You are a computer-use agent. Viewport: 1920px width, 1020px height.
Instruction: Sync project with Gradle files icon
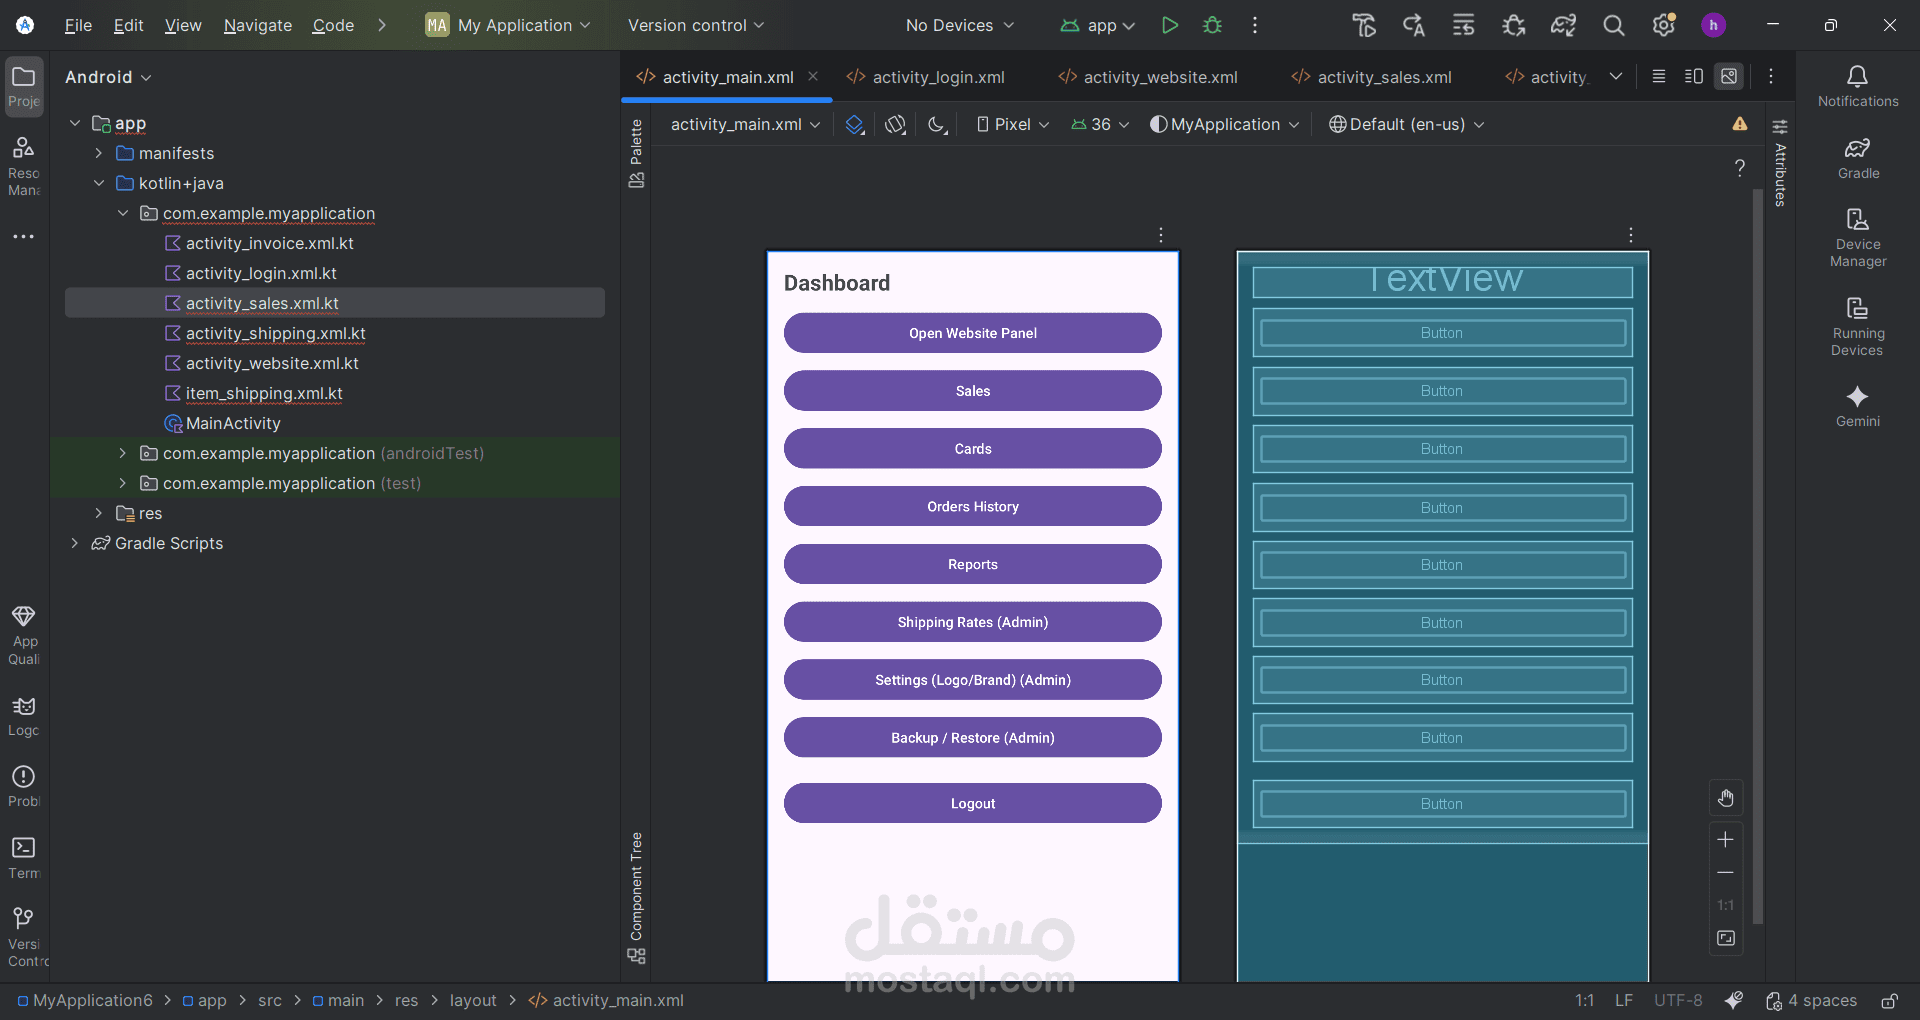(x=1563, y=25)
